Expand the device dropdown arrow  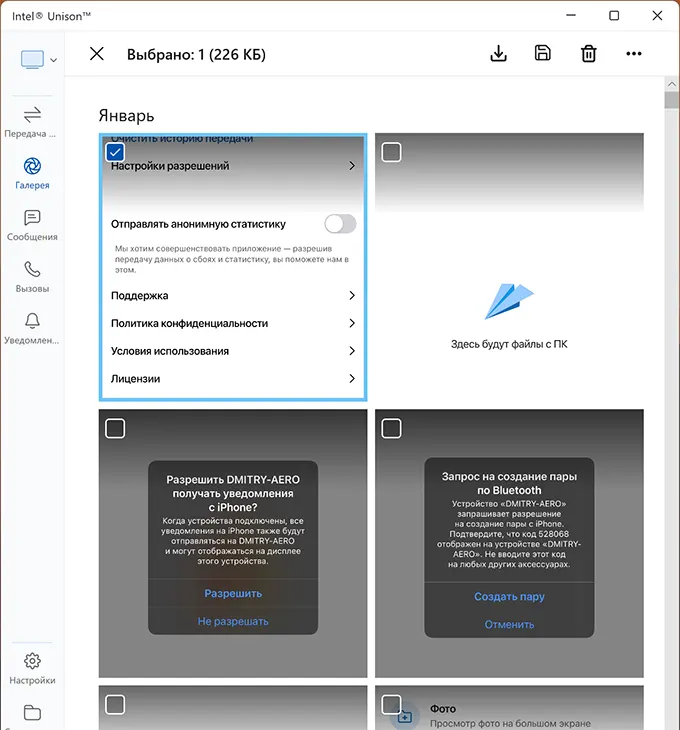54,60
